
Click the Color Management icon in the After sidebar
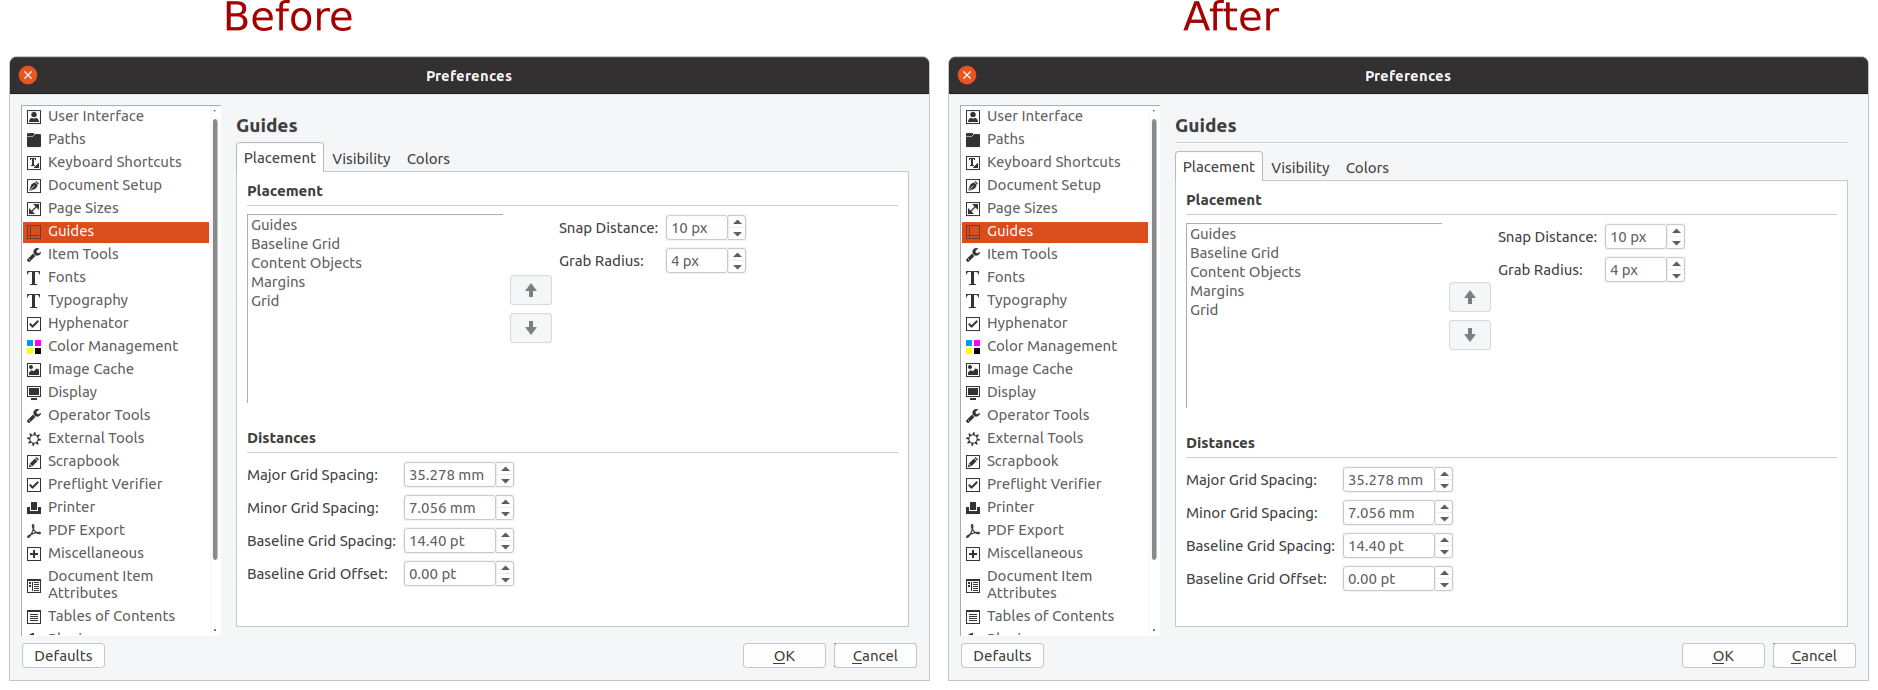[973, 346]
